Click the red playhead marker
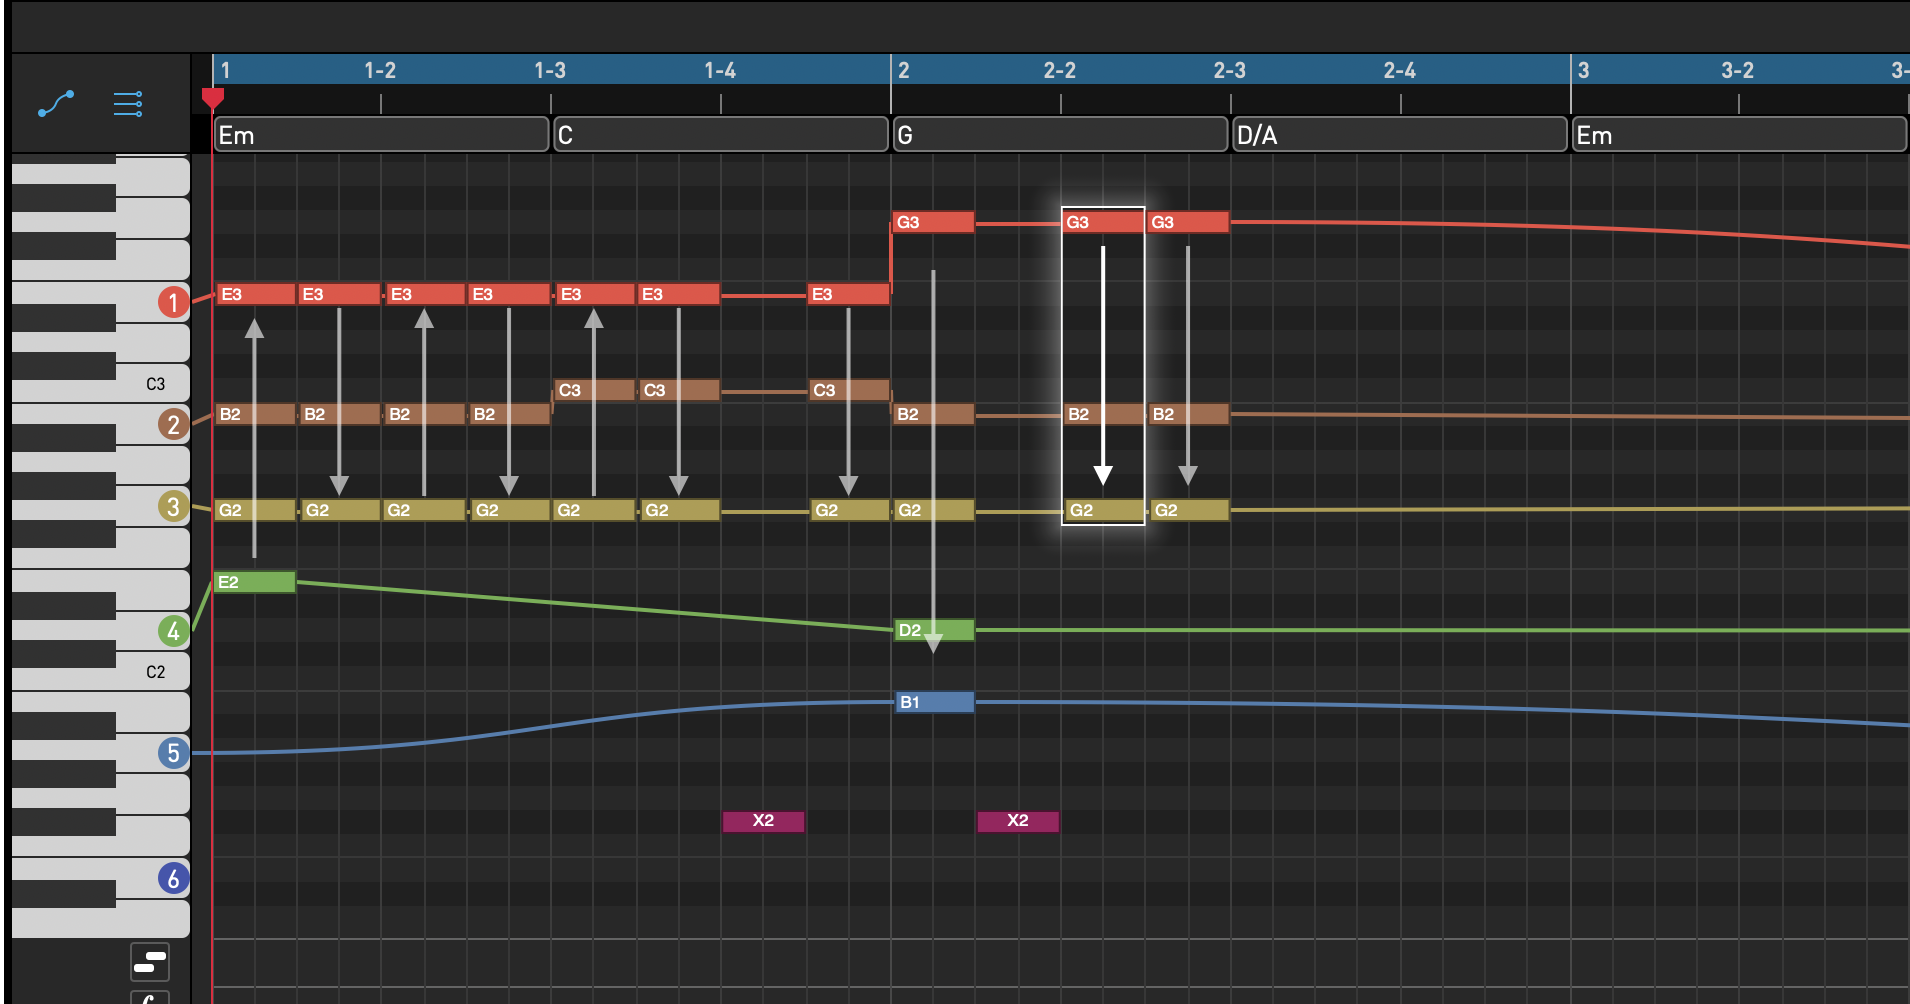Viewport: 1910px width, 1004px height. 212,98
